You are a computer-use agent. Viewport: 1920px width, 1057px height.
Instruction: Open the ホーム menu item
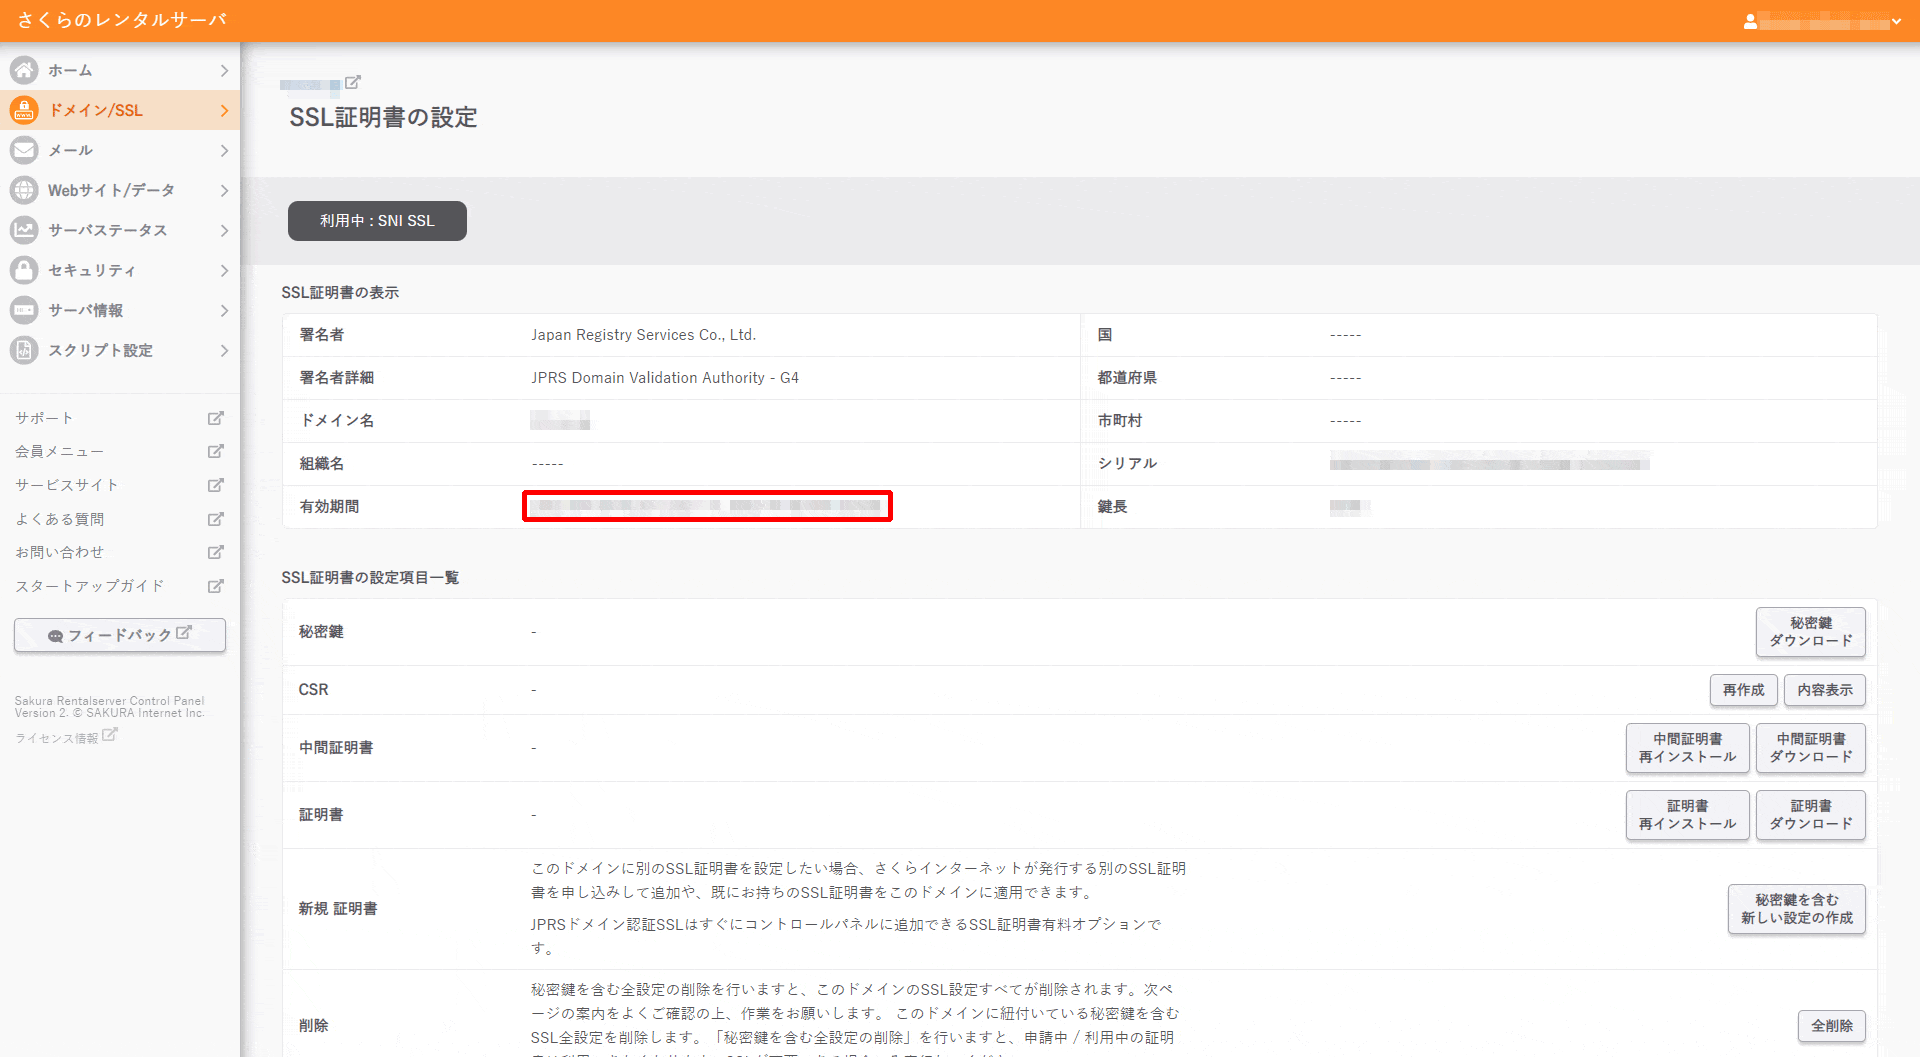point(120,70)
